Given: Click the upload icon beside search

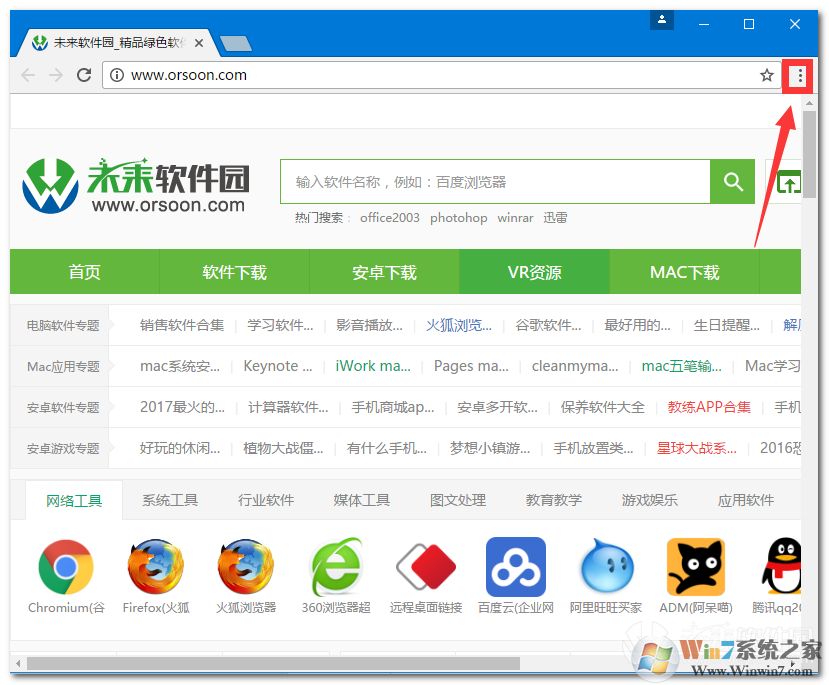Looking at the screenshot, I should tap(788, 182).
